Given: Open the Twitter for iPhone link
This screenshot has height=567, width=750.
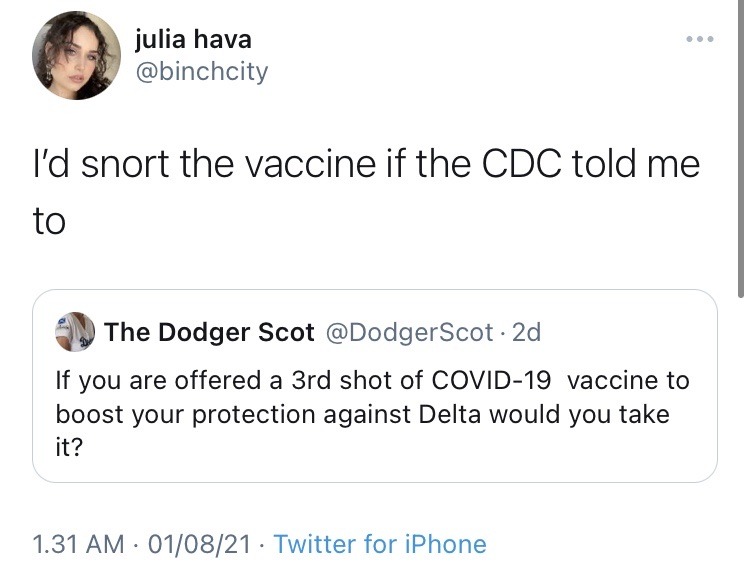Looking at the screenshot, I should (x=380, y=544).
